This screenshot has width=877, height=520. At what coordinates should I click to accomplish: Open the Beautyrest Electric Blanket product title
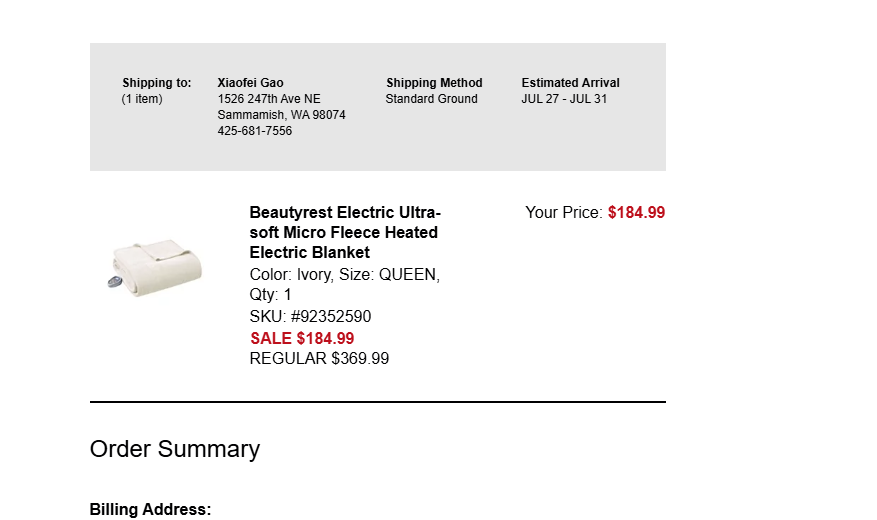pyautogui.click(x=345, y=233)
